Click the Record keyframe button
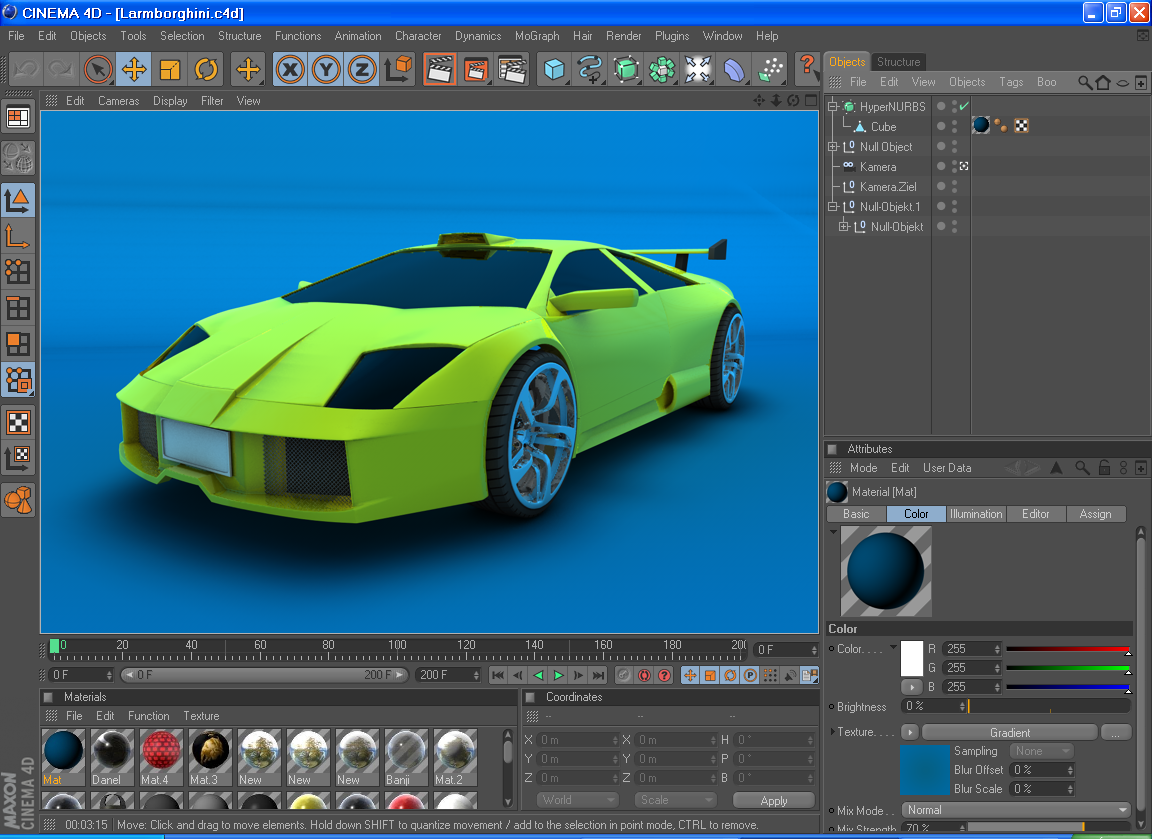 pos(624,675)
